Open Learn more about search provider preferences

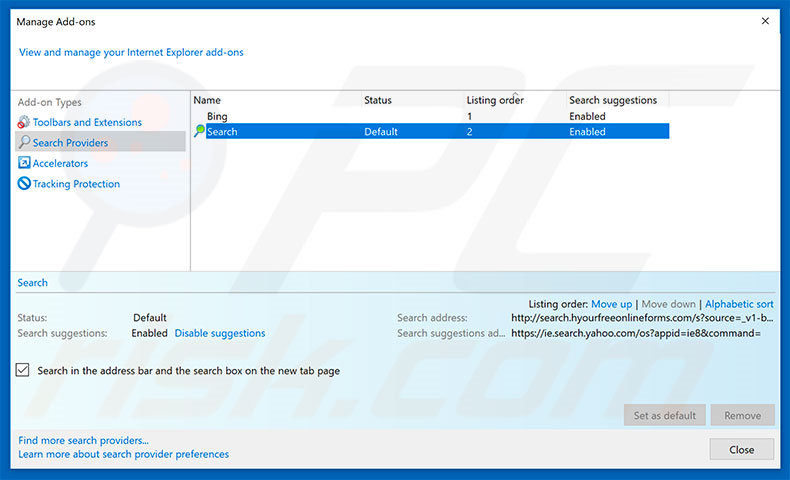pos(123,454)
